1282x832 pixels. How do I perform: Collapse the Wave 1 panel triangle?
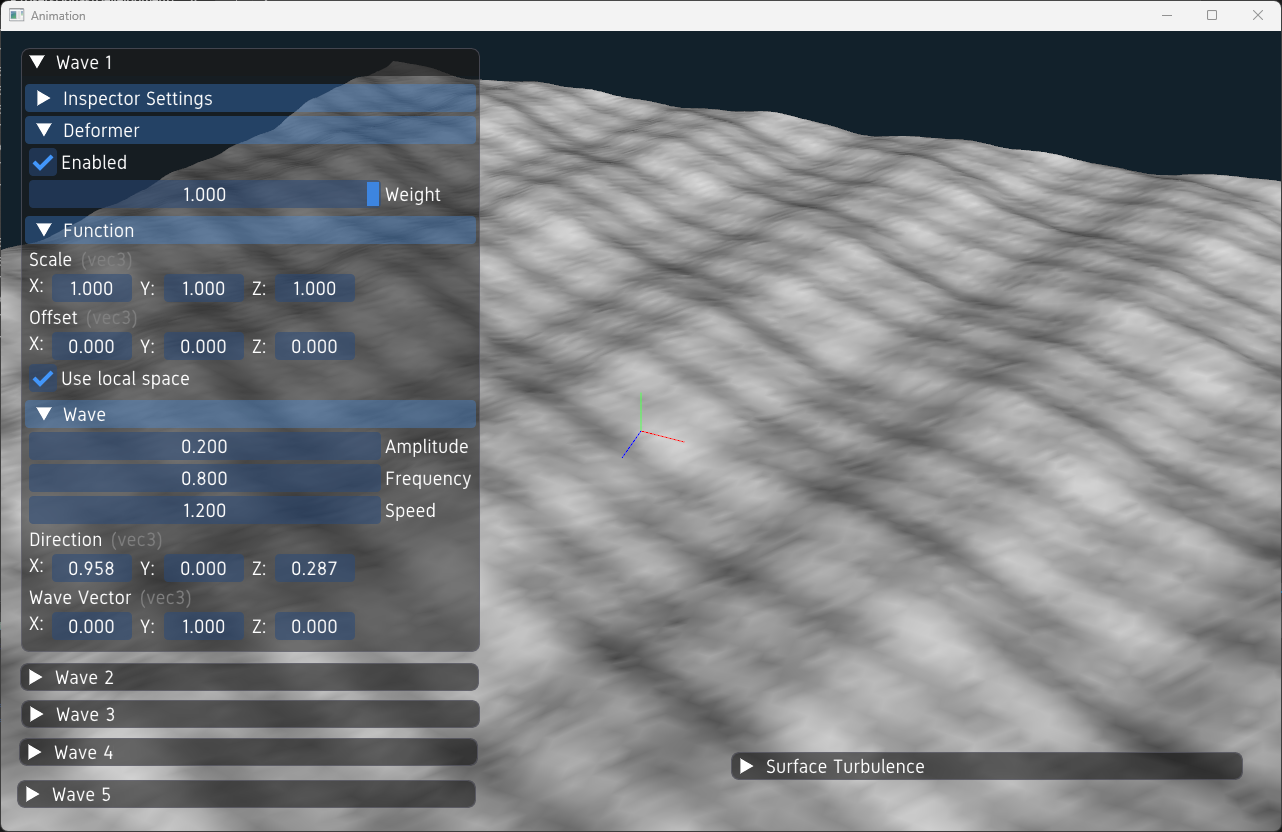38,62
